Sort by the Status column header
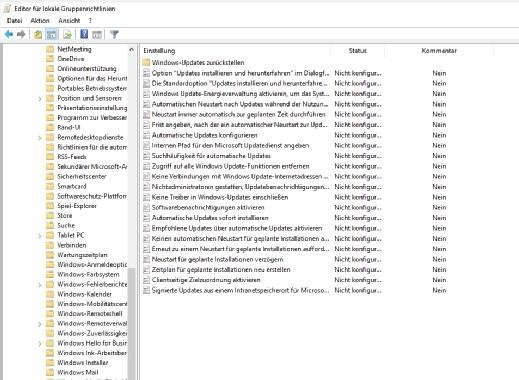 click(x=357, y=51)
